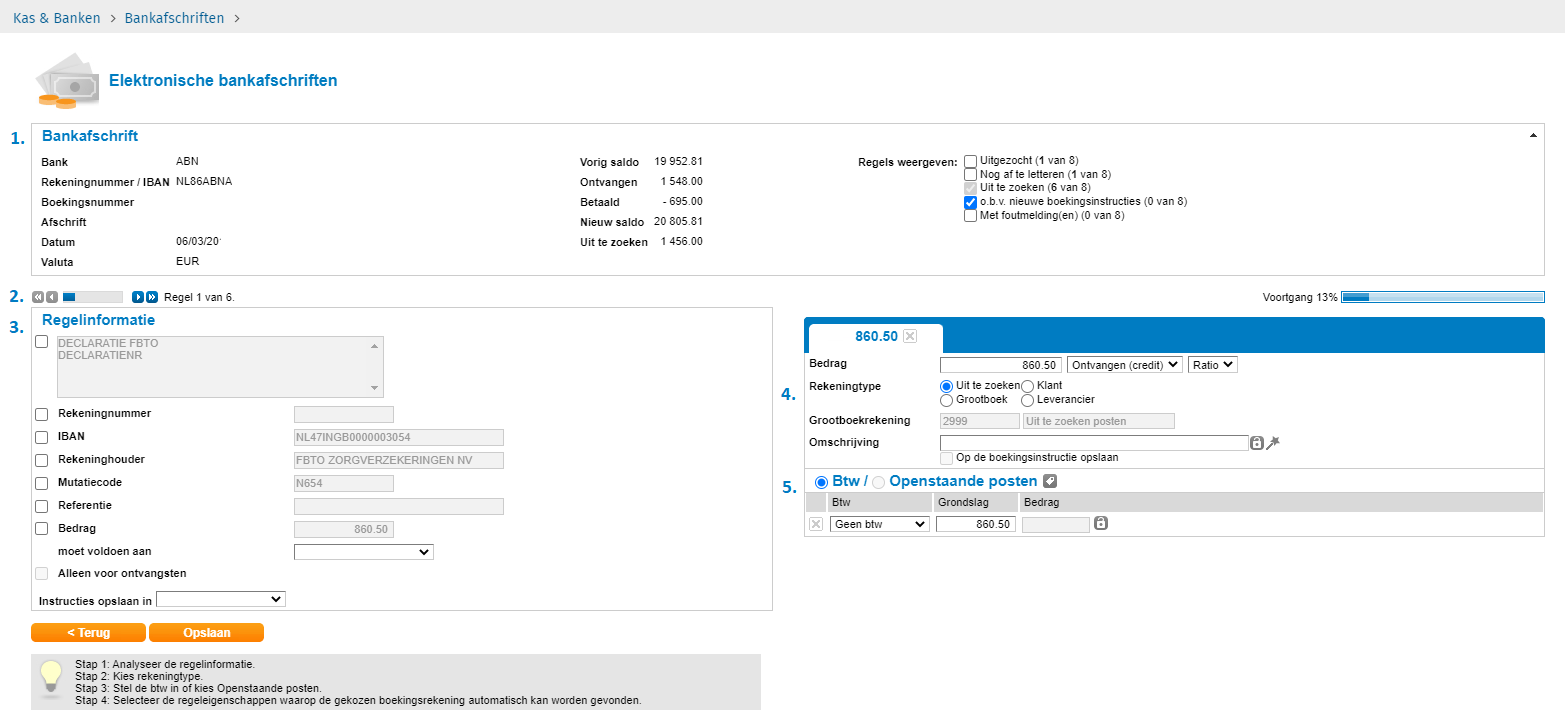Screen dimensions: 1565x716
Task: Click the Terug button
Action: pos(88,633)
